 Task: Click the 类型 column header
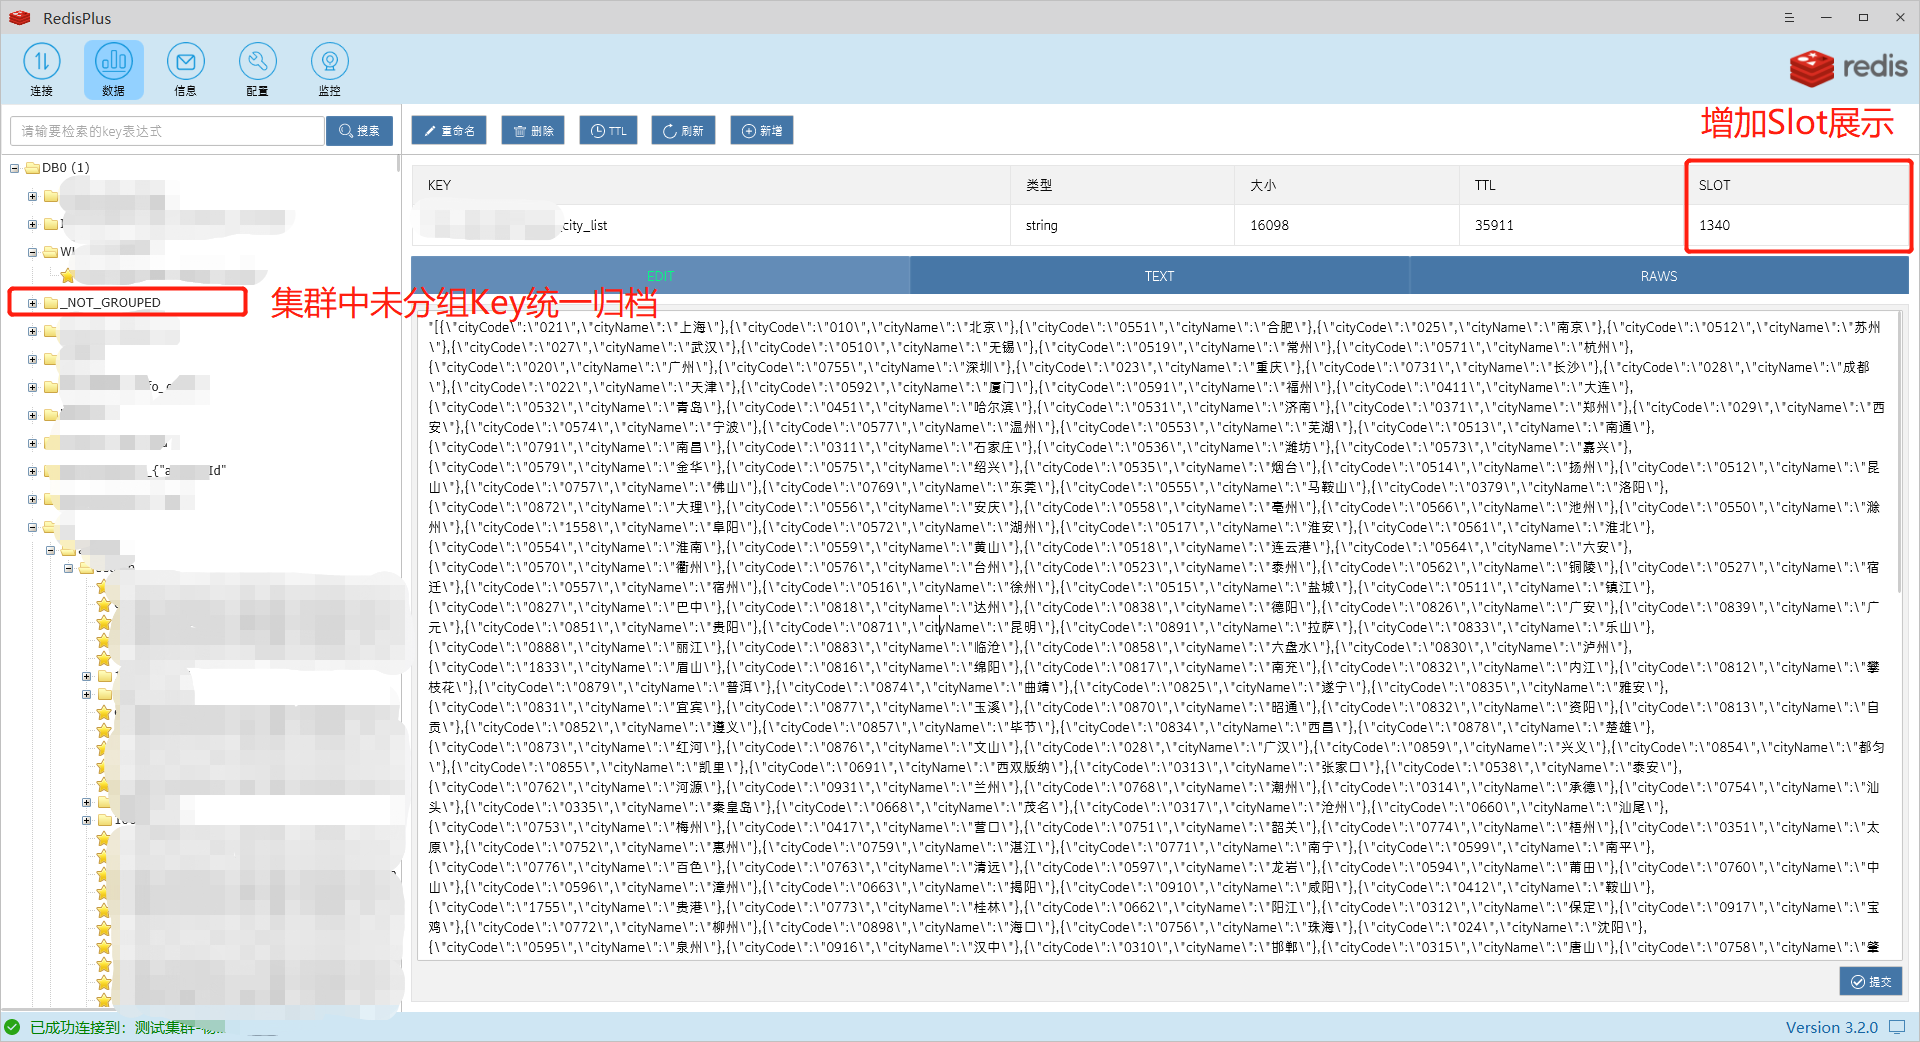coord(1122,185)
